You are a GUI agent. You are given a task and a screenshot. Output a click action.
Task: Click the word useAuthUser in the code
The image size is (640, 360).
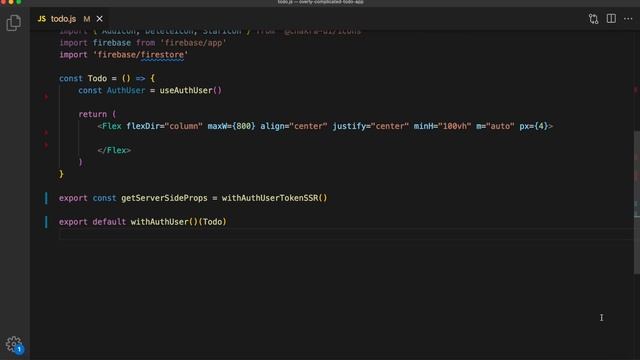pyautogui.click(x=186, y=90)
